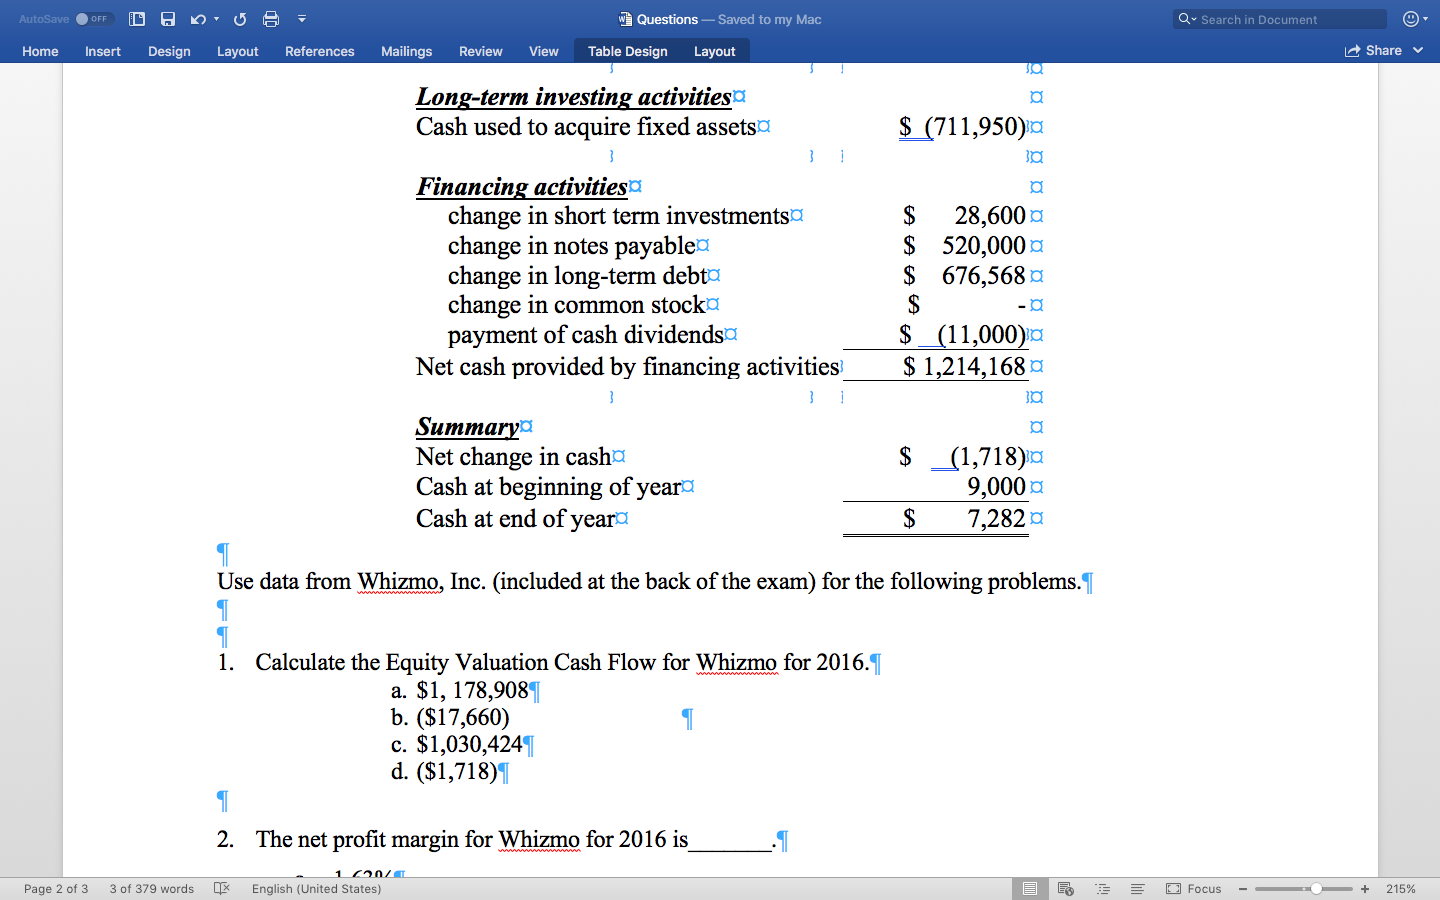Switch to the Design tab

tap(169, 51)
